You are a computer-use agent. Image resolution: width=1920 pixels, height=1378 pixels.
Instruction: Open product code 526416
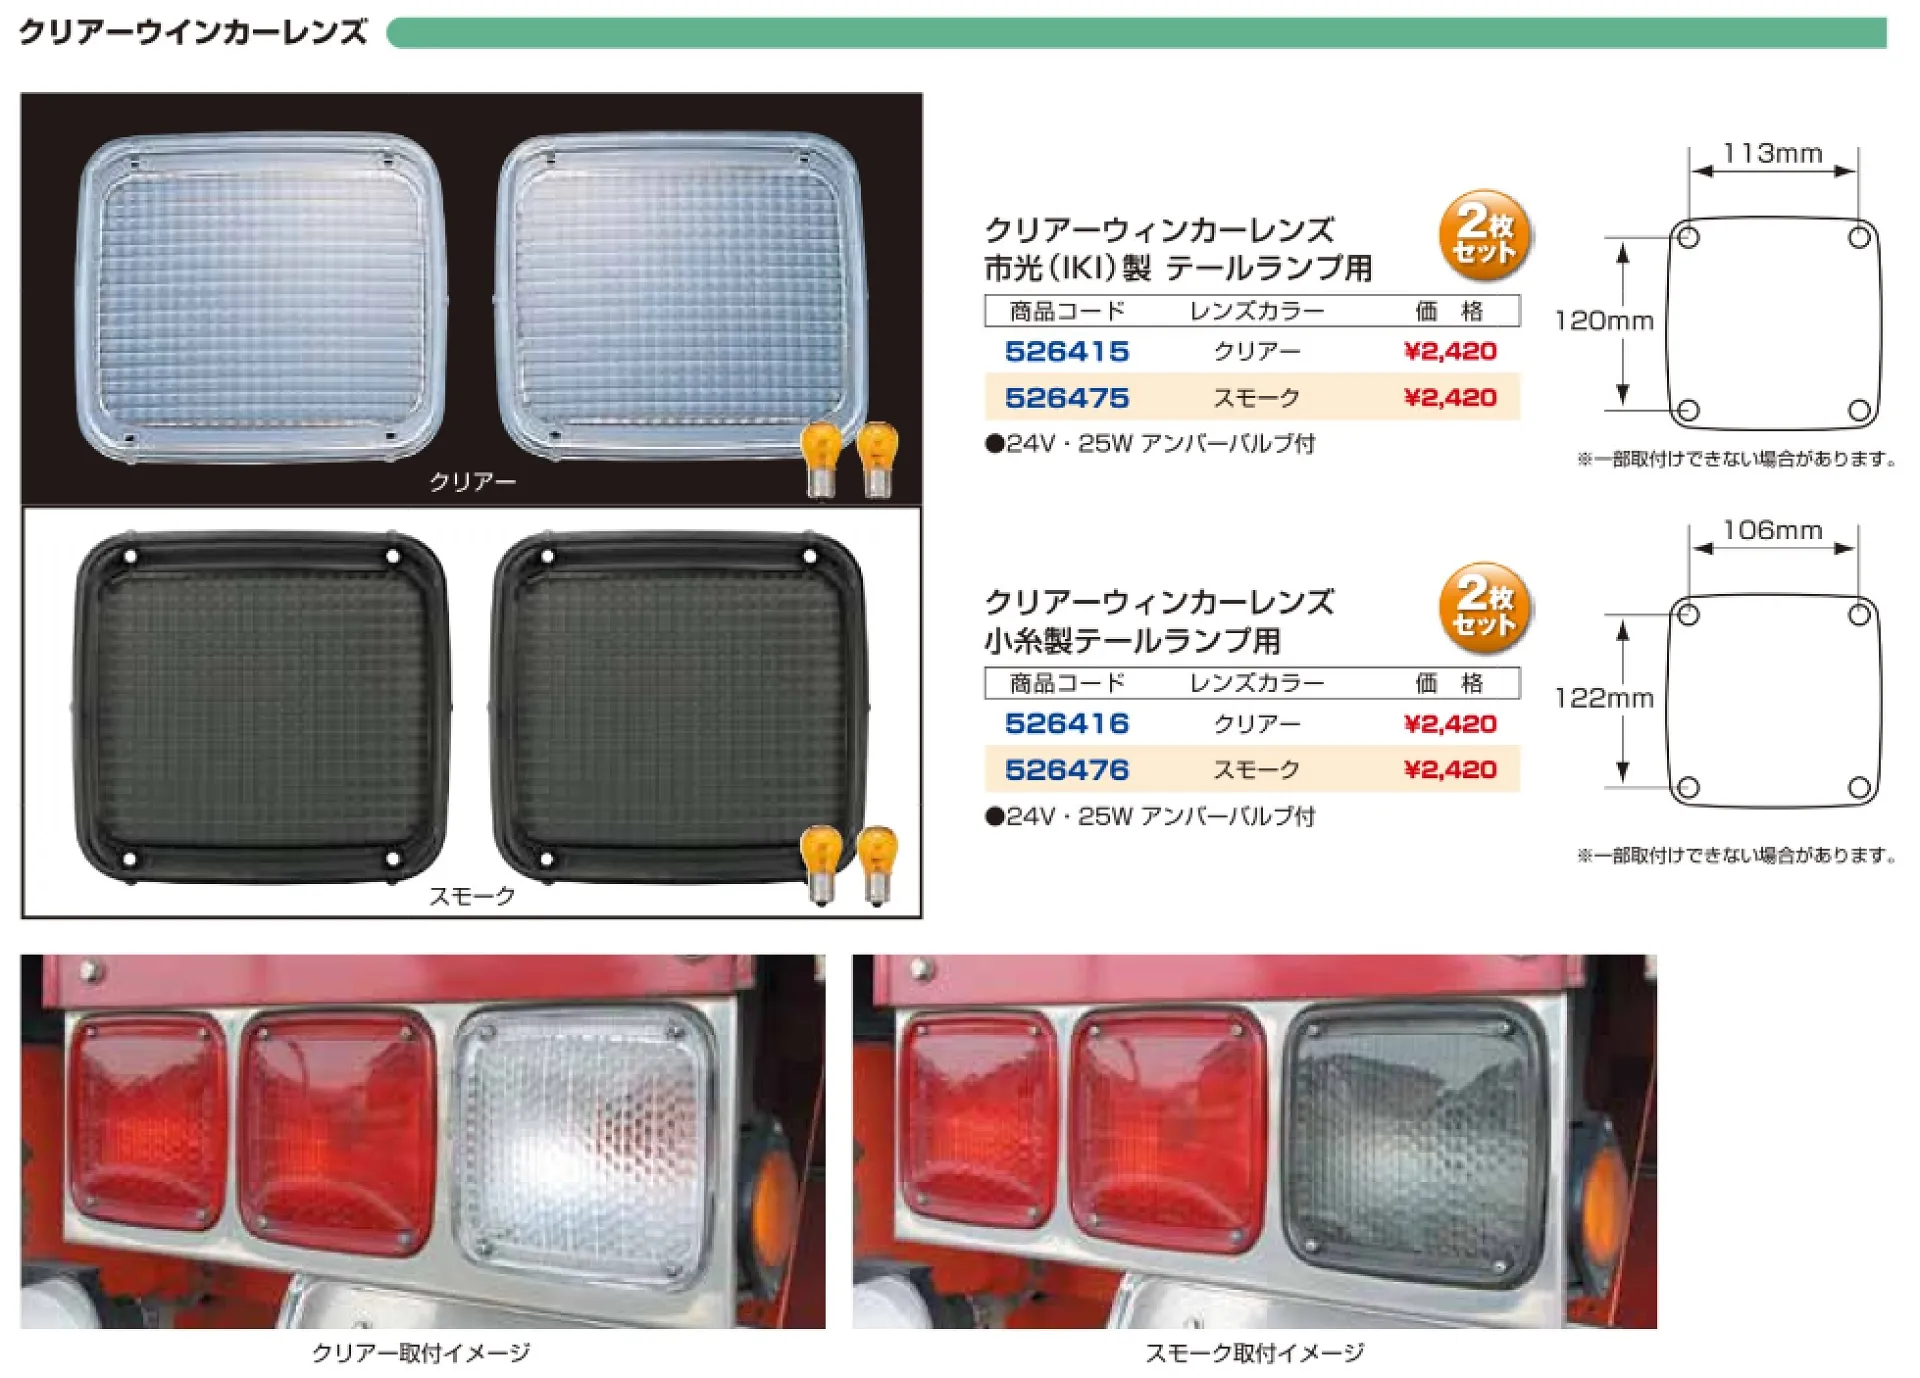1067,723
